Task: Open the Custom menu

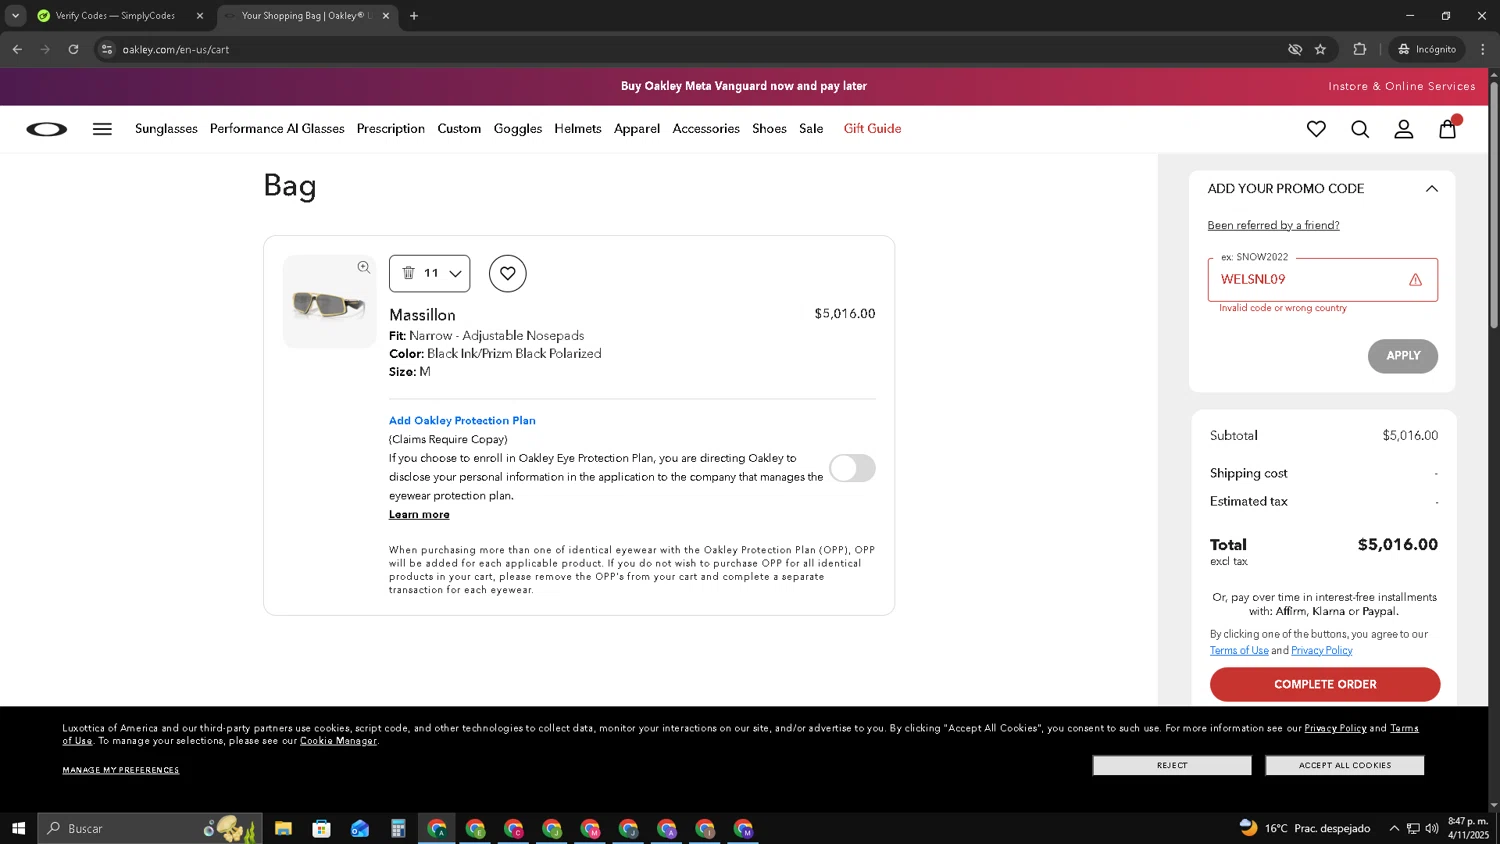Action: [459, 129]
